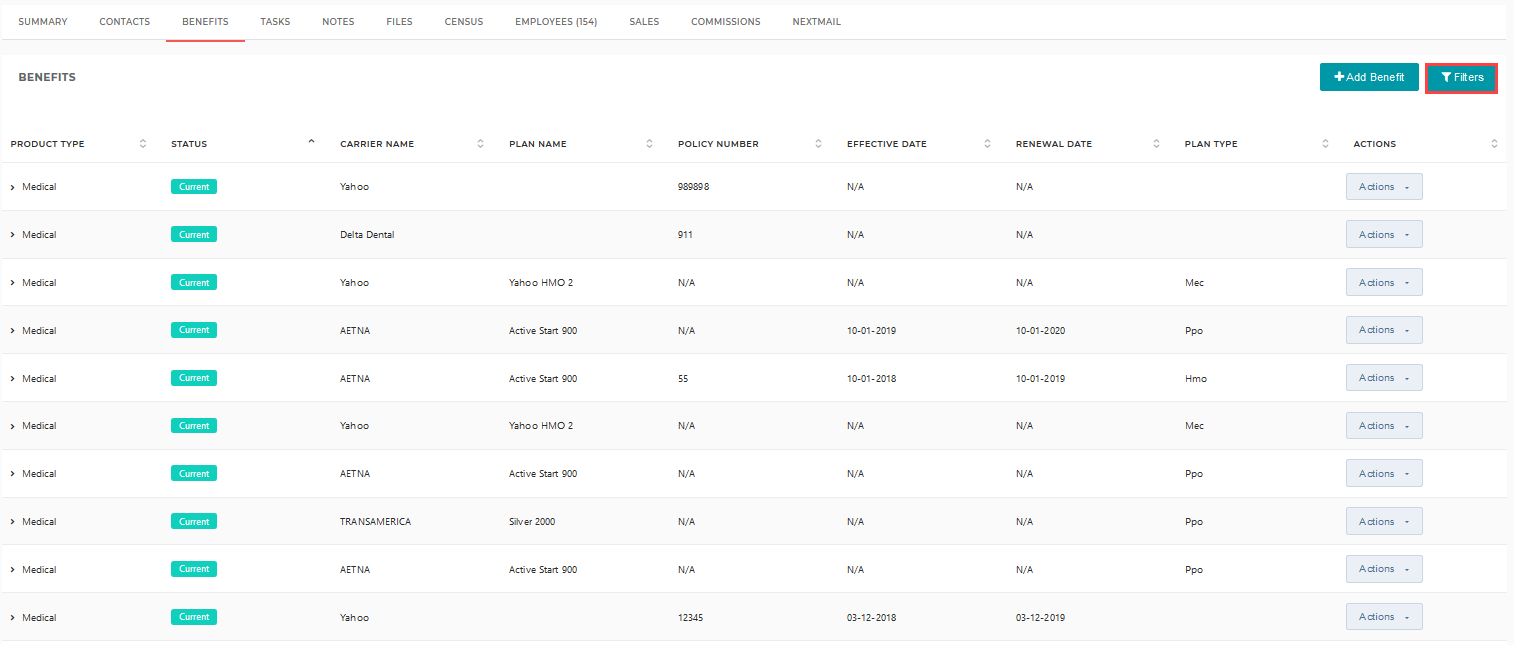Viewport: 1514px width, 645px height.
Task: Select the Benefits tab
Action: [205, 22]
